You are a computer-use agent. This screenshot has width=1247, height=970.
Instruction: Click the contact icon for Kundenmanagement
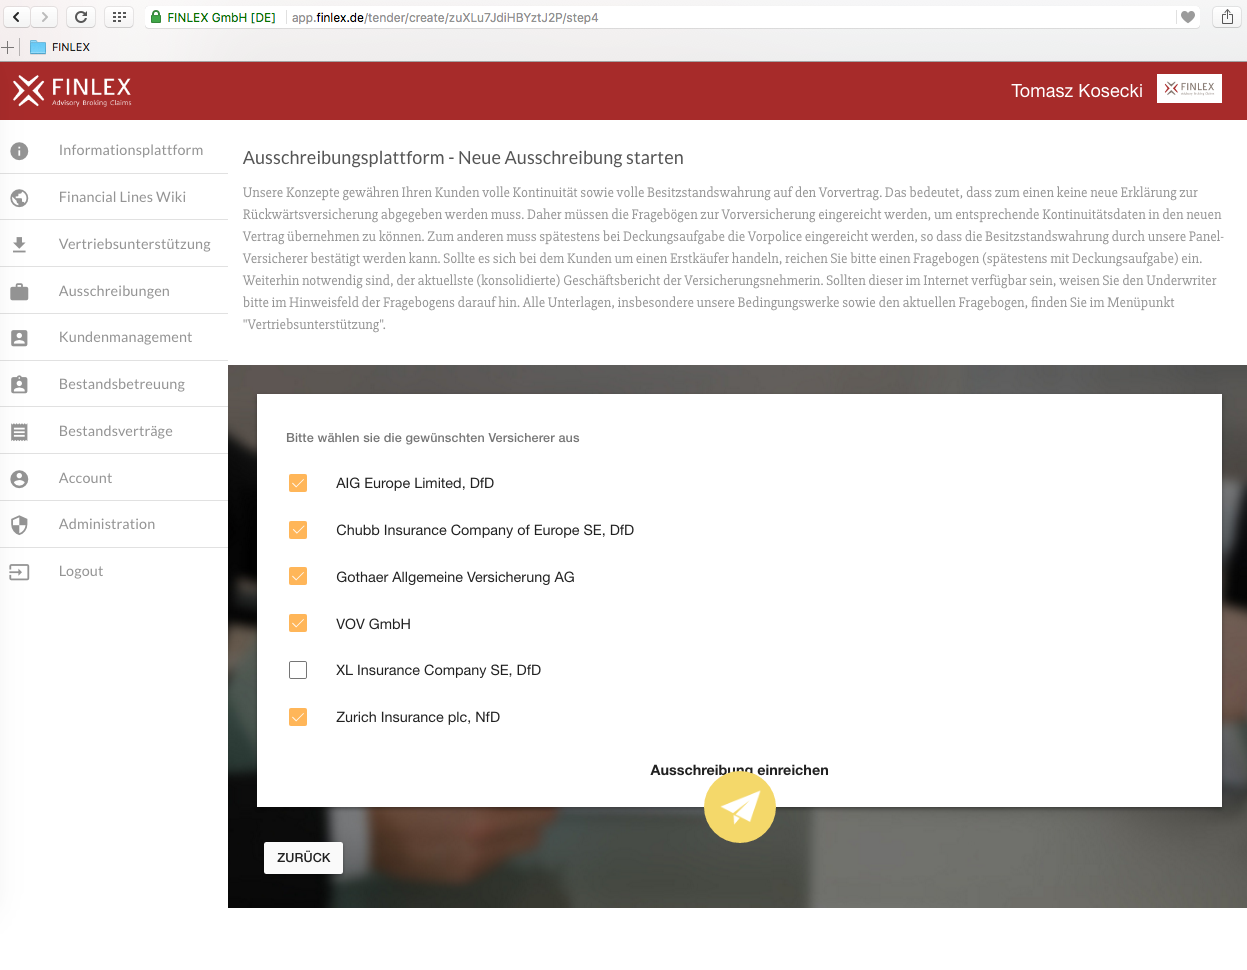(x=19, y=338)
